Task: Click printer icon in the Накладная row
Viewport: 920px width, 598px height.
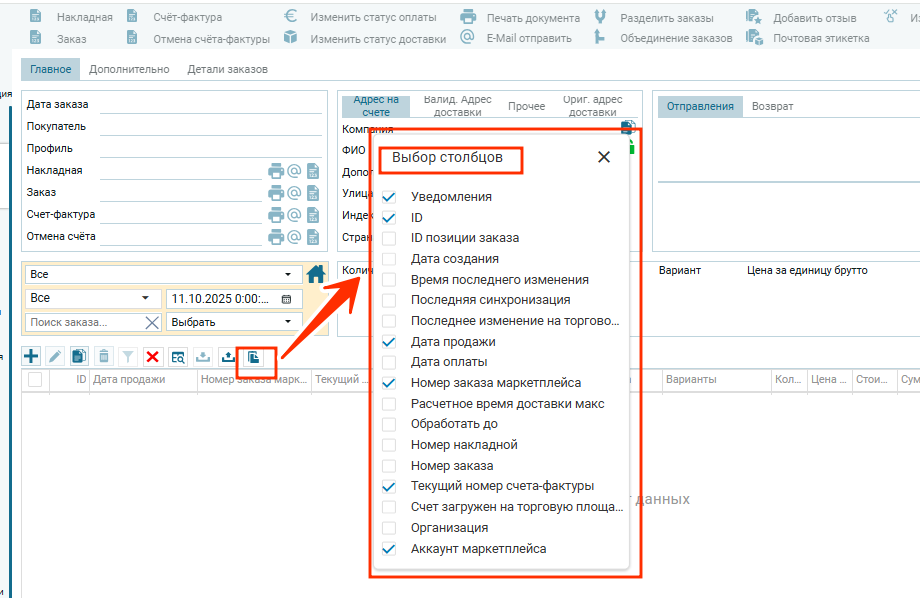Action: click(x=276, y=171)
